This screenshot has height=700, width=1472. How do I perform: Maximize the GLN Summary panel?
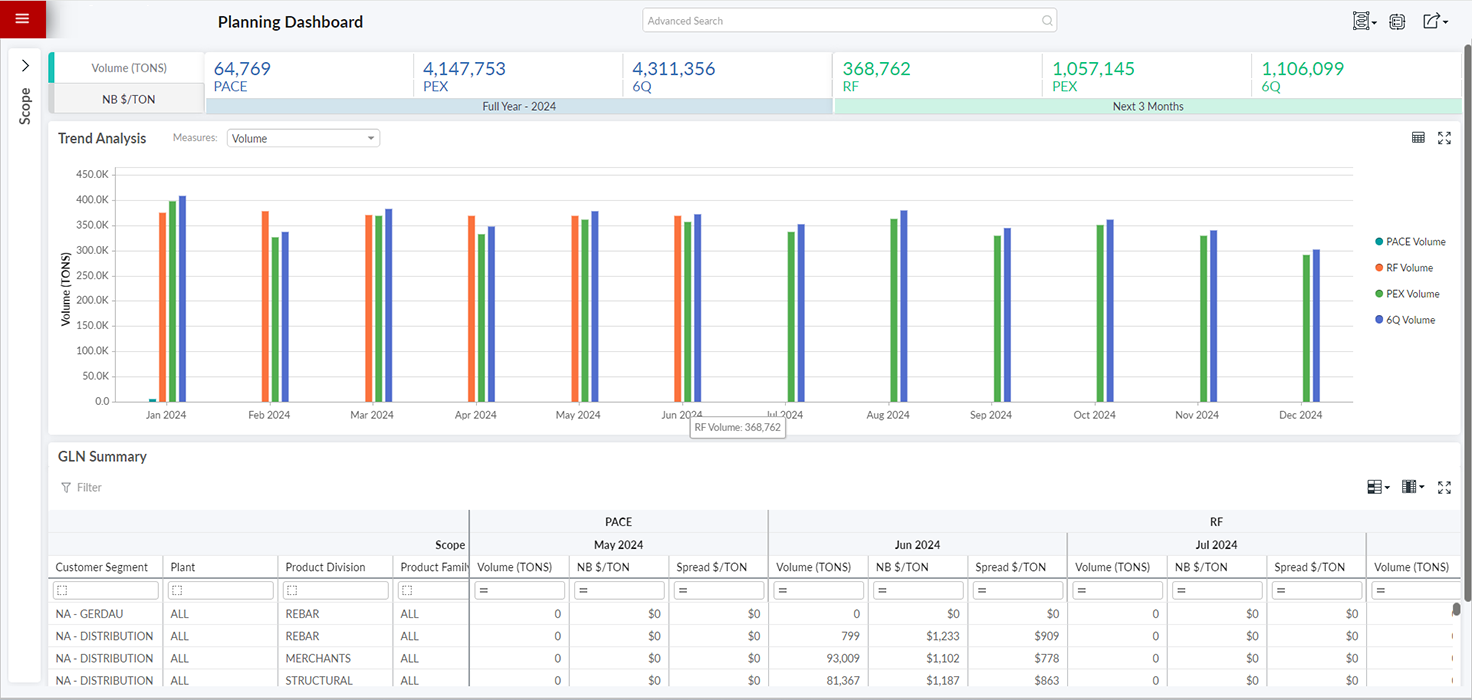point(1444,487)
